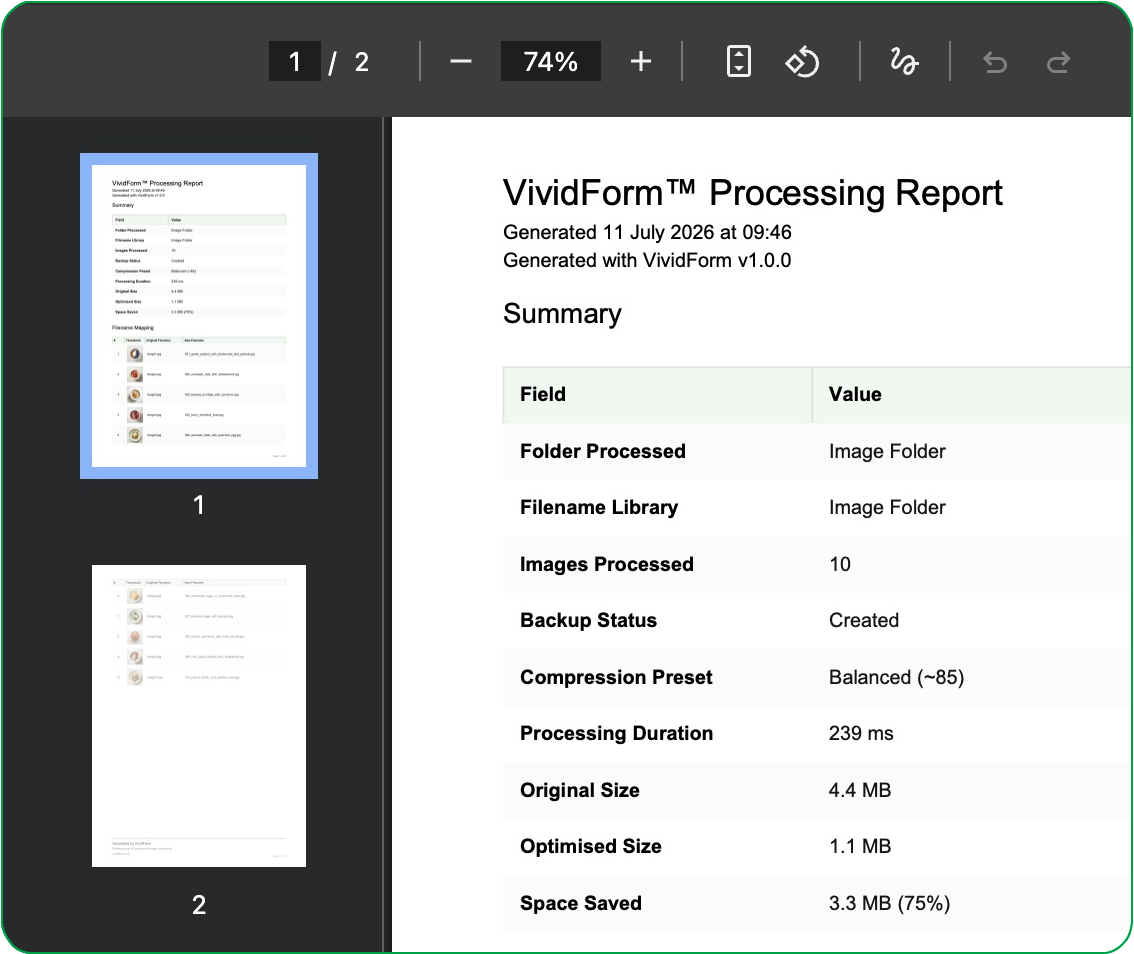
Task: Click the 'Filename Library' row label
Action: [x=599, y=508]
